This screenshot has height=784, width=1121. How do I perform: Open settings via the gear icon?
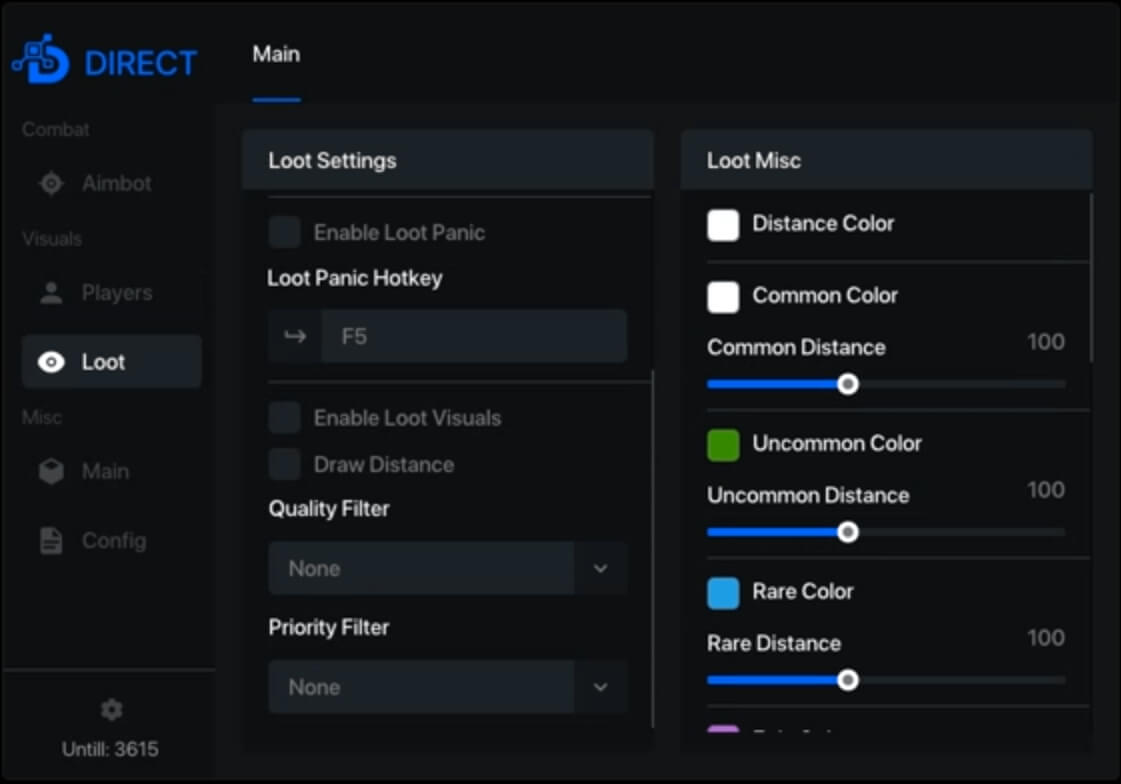click(111, 710)
